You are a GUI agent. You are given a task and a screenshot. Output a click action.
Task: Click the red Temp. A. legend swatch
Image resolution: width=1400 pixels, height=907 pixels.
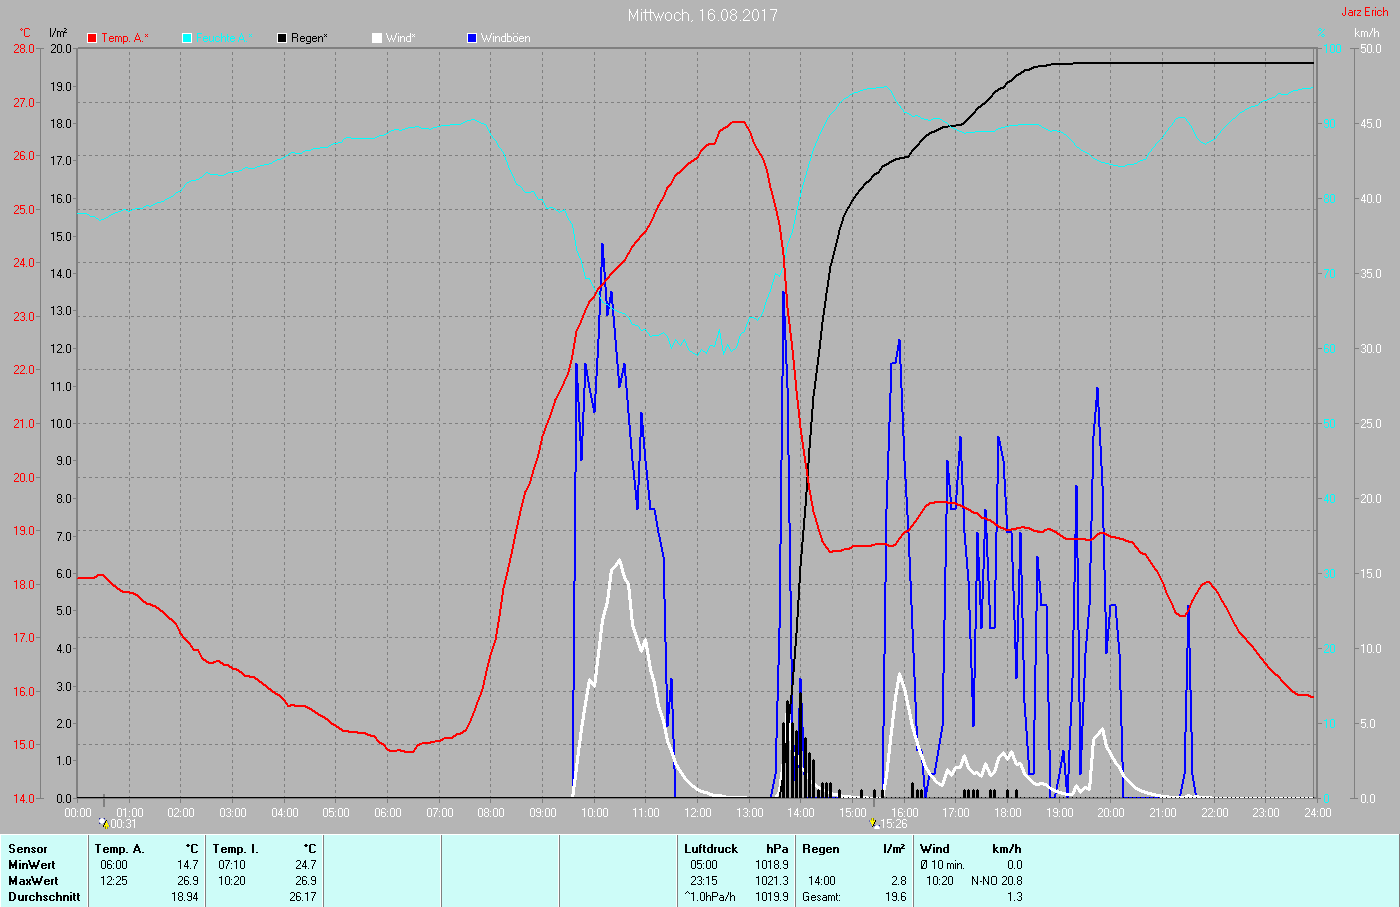(92, 38)
